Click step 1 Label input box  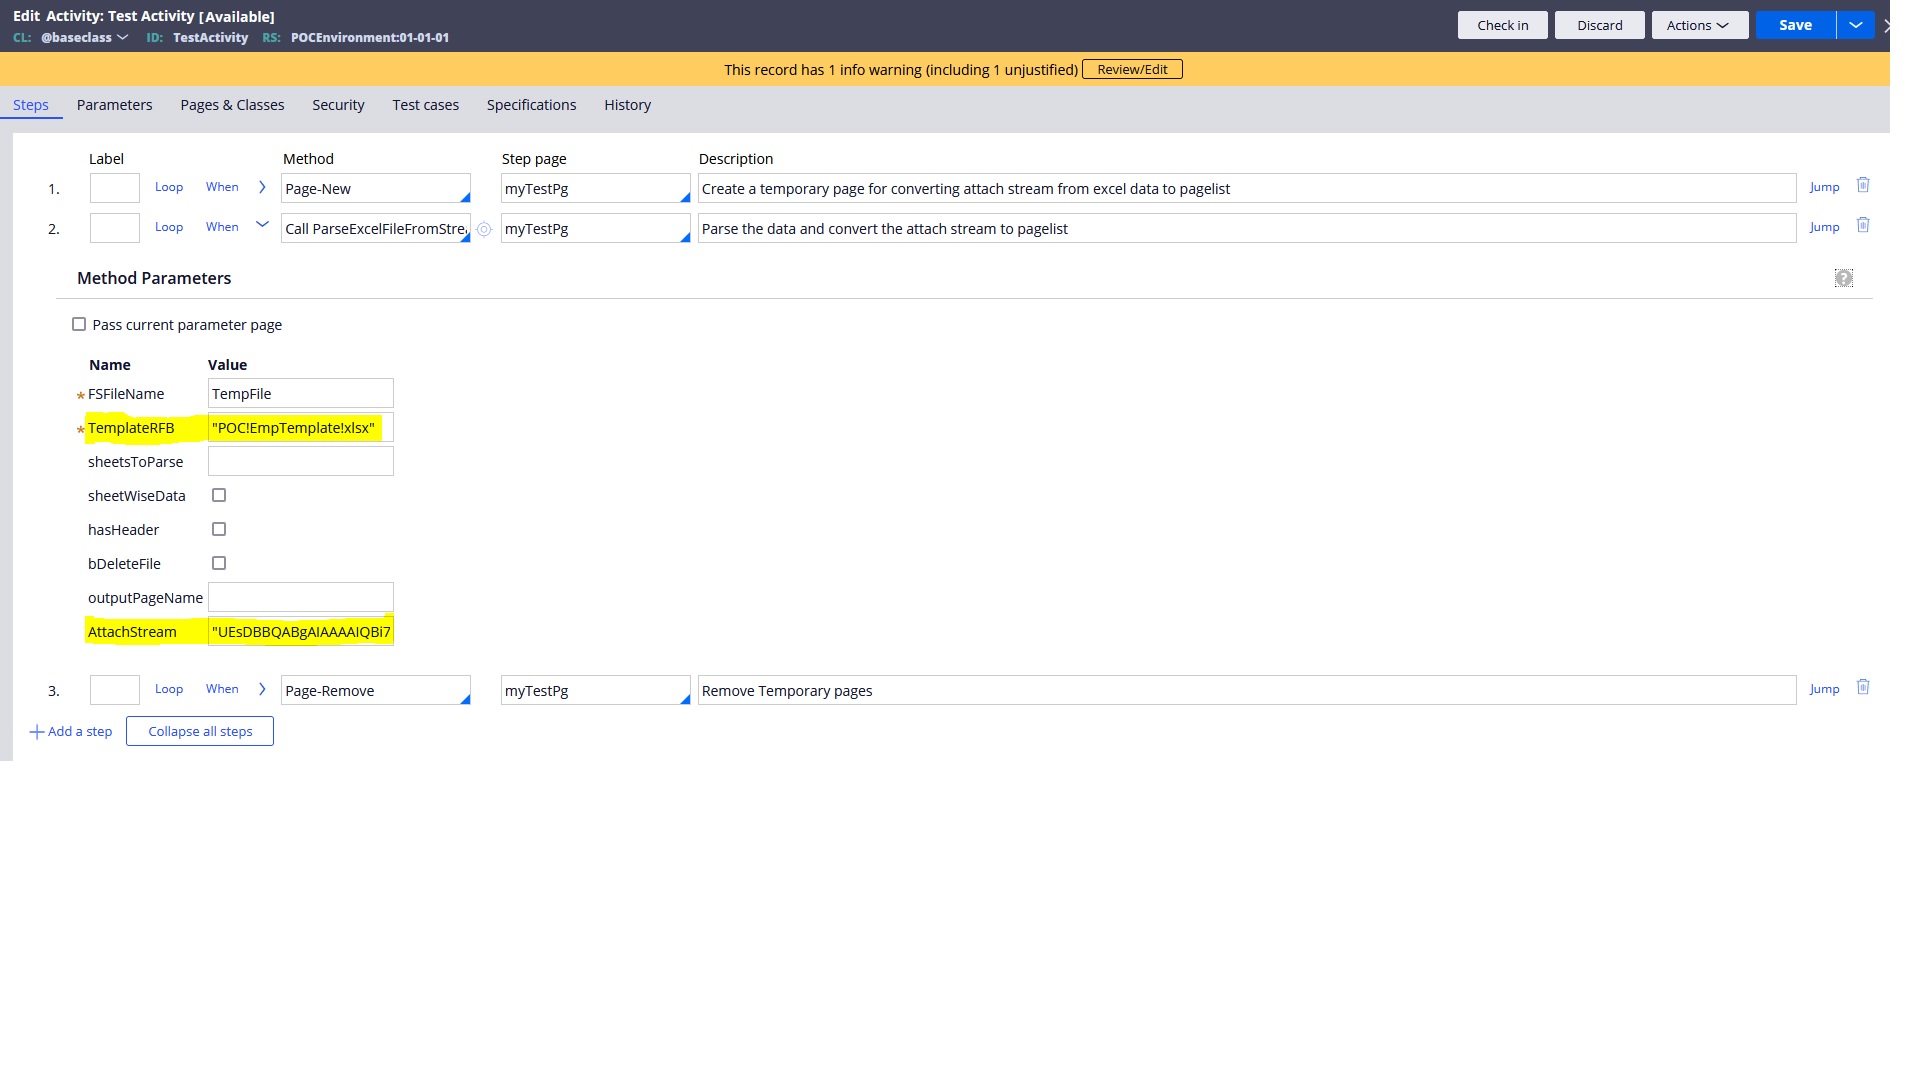(x=115, y=188)
